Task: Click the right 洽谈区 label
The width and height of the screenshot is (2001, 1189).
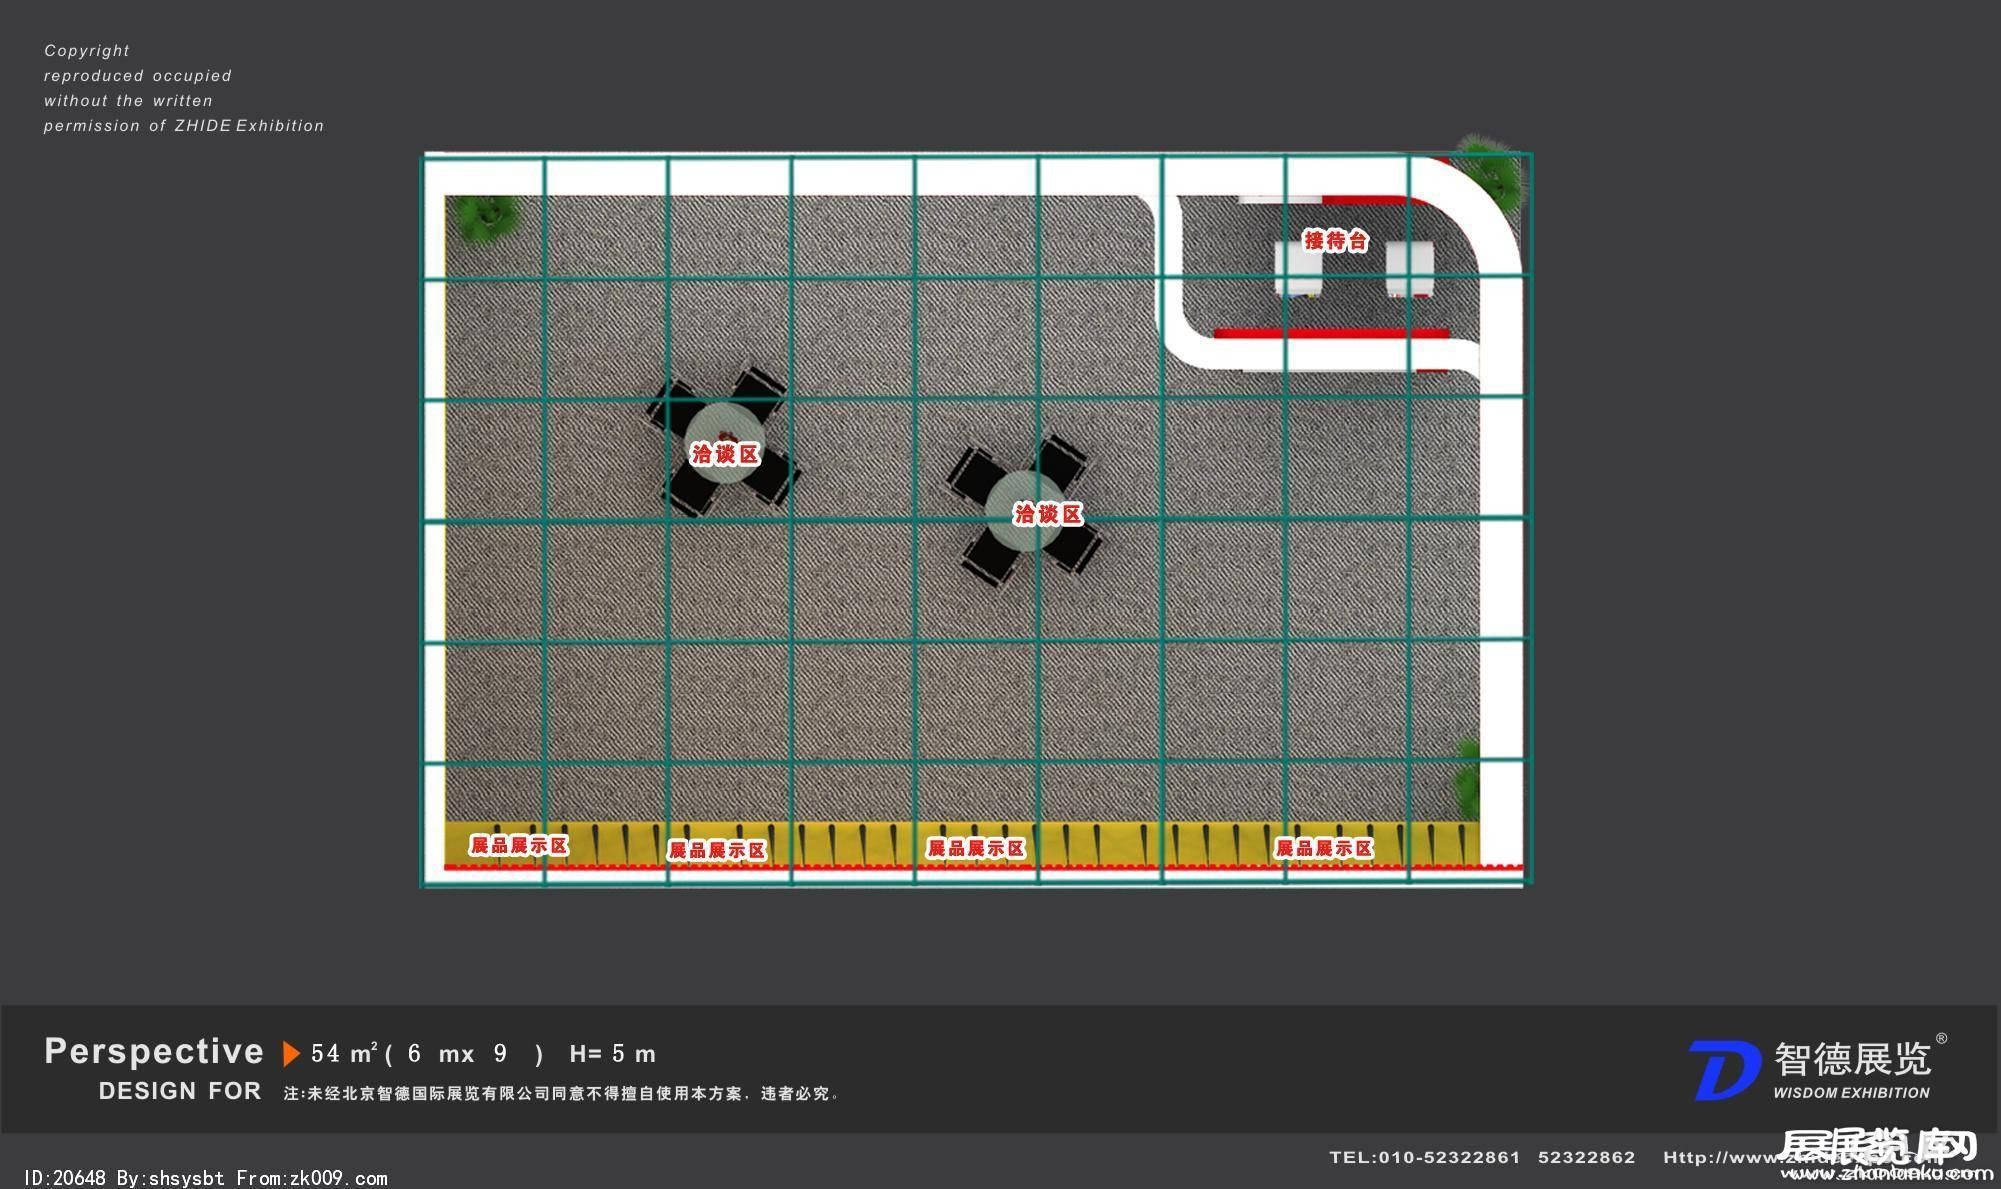Action: point(1047,514)
